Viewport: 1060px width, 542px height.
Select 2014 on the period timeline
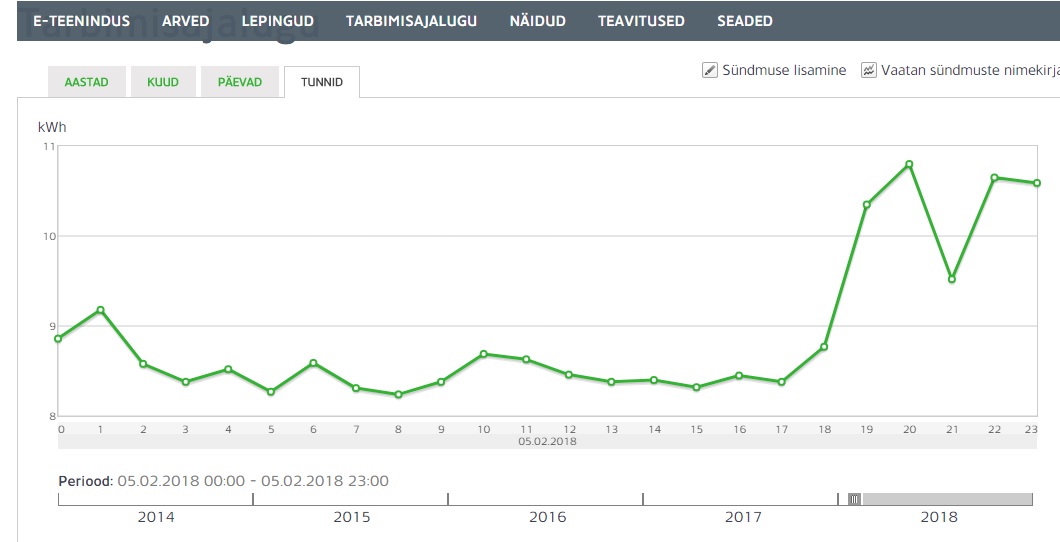(155, 517)
